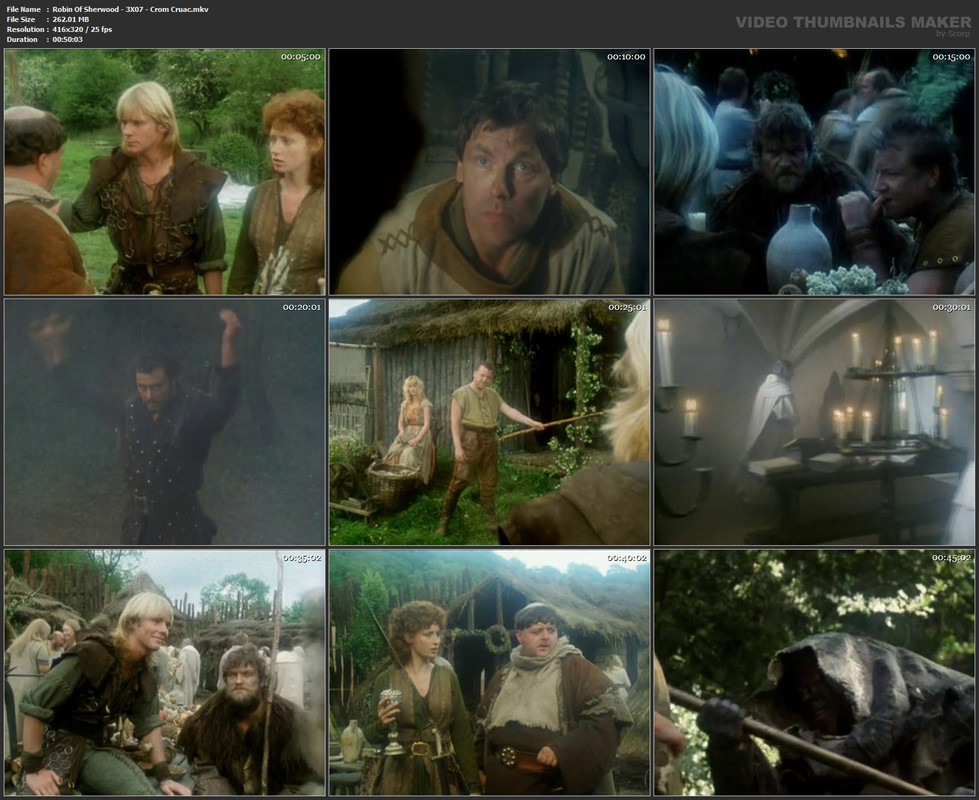
Task: Select the thumbnail stamped 00:25:01
Action: [x=490, y=422]
